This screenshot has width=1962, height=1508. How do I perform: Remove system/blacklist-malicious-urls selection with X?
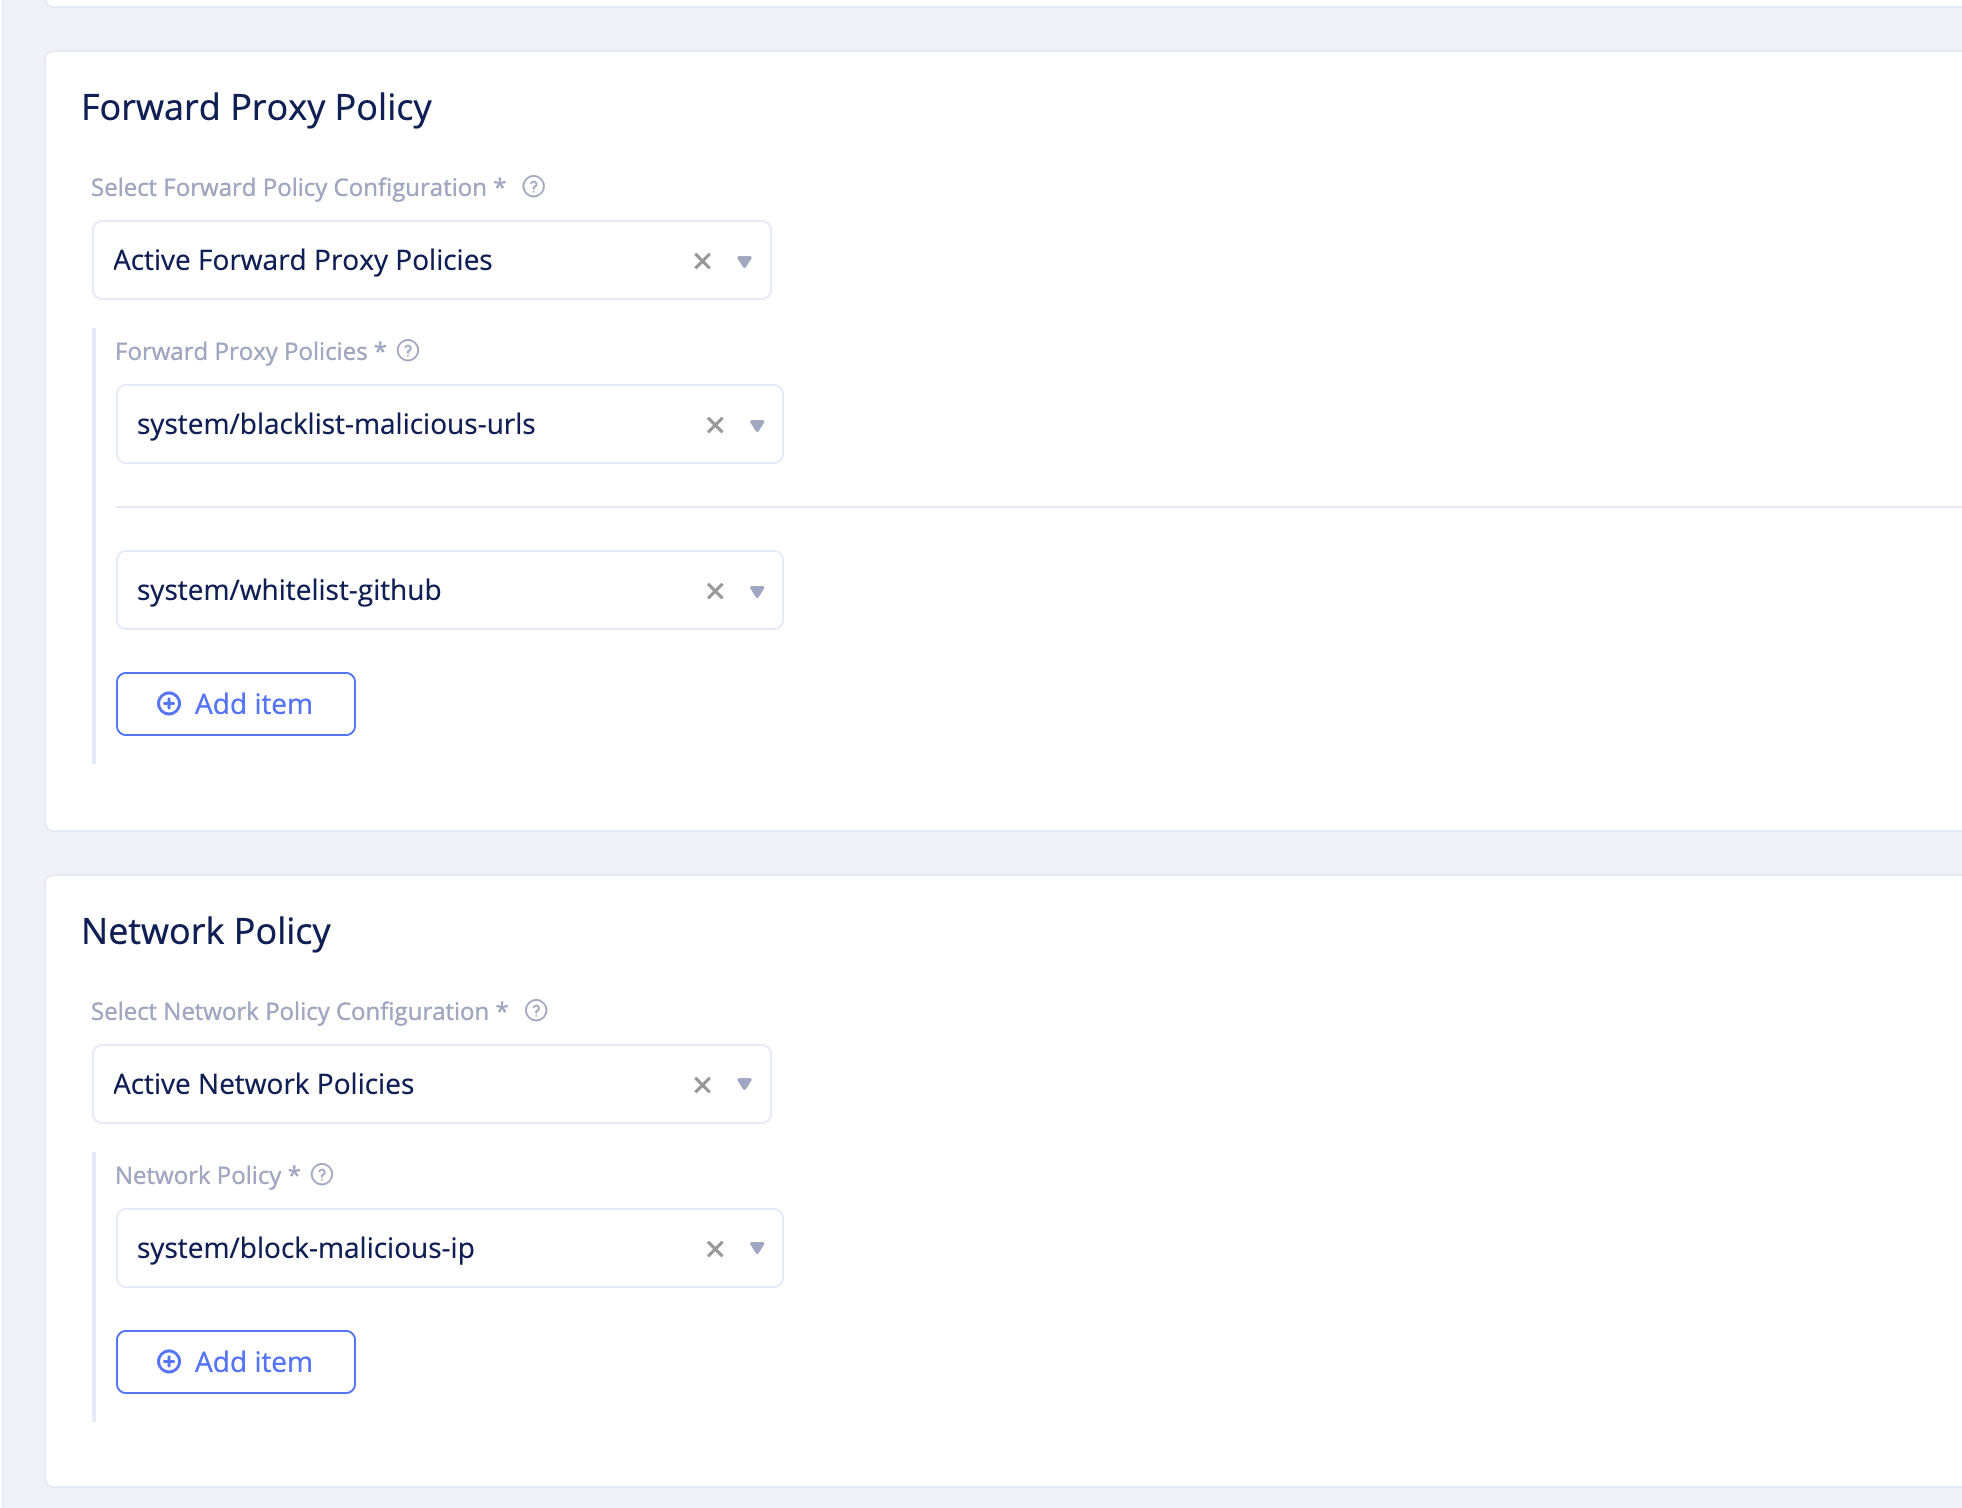[715, 425]
